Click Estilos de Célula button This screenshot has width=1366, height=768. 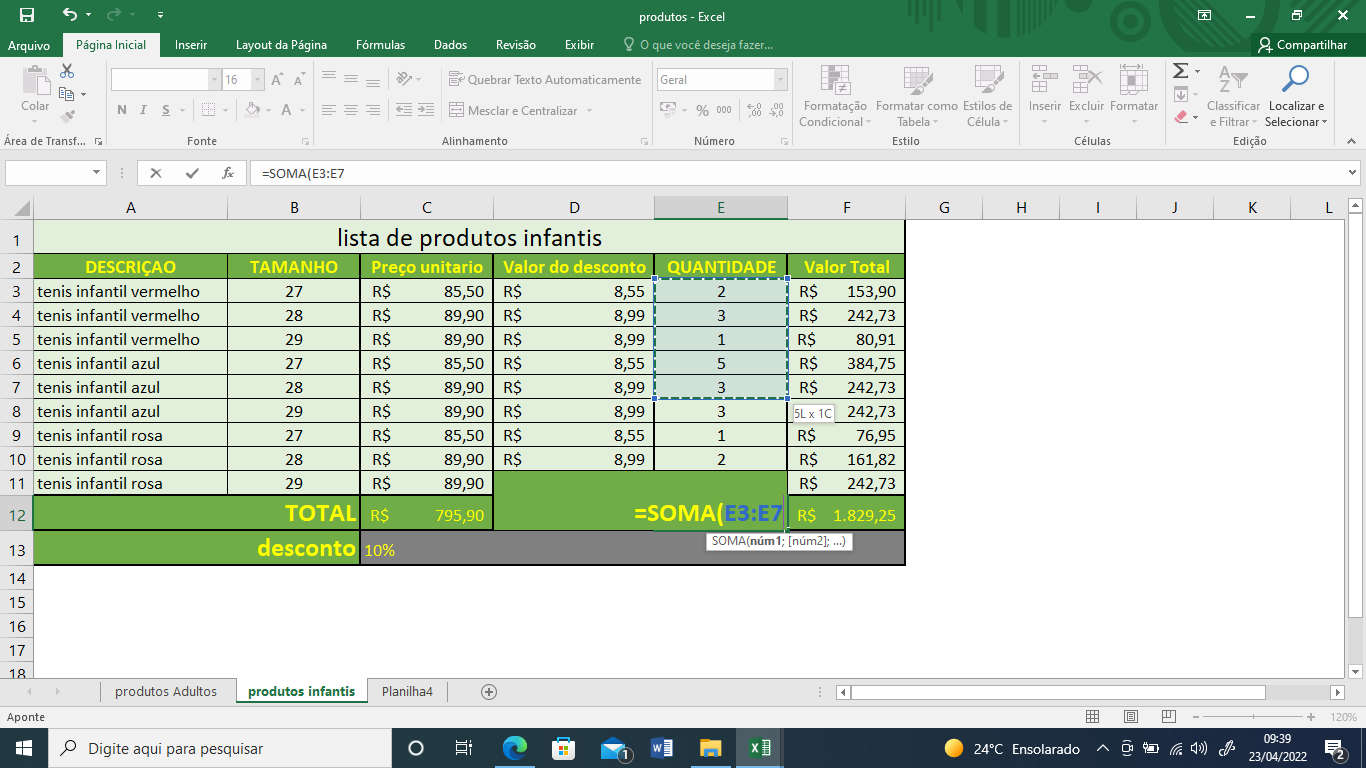989,96
